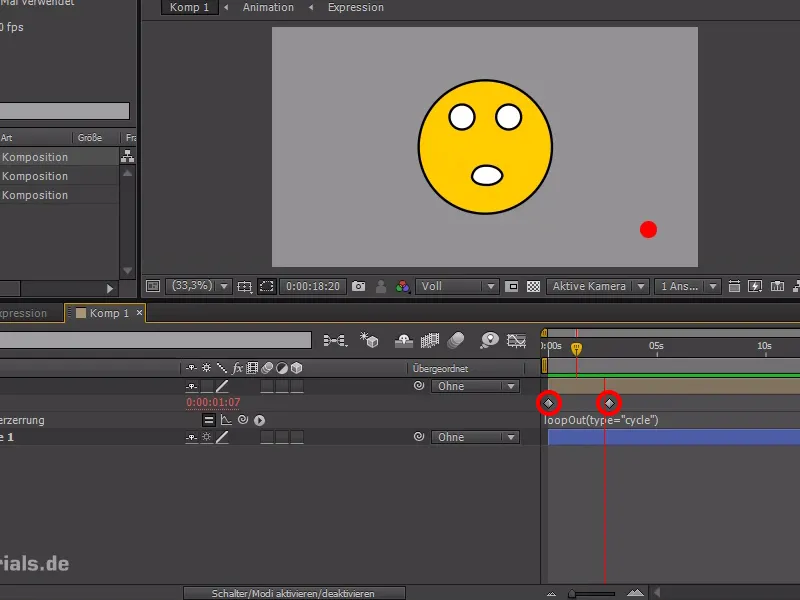Click the shy column header icon

click(x=191, y=368)
